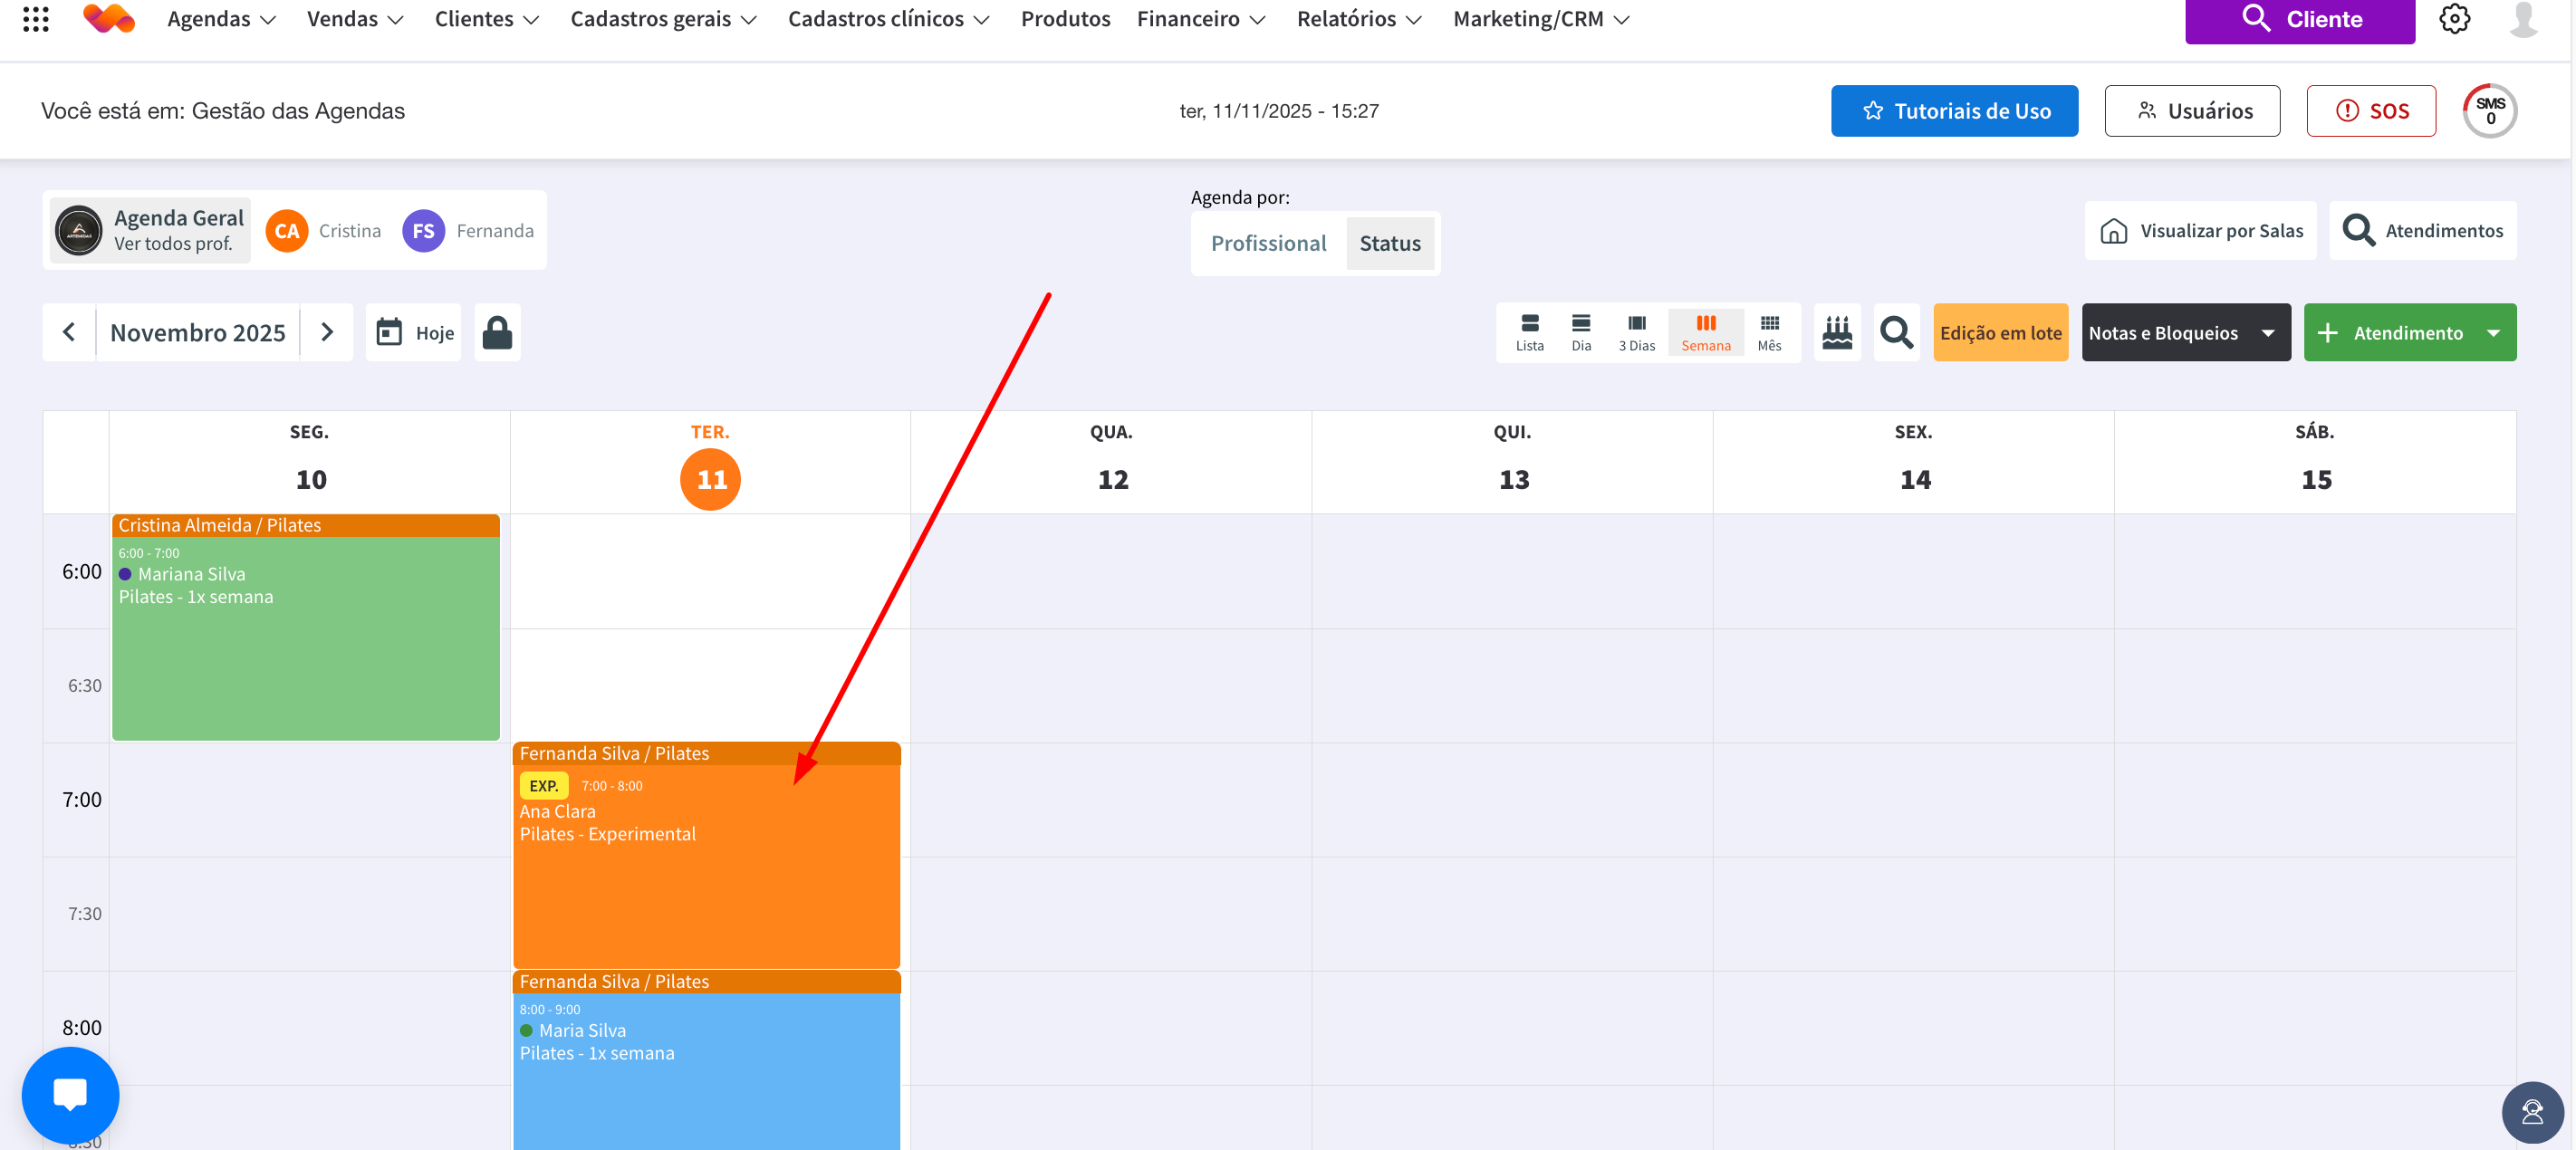The height and width of the screenshot is (1150, 2576).
Task: Expand the green Atendimento dropdown arrow
Action: tap(2493, 333)
